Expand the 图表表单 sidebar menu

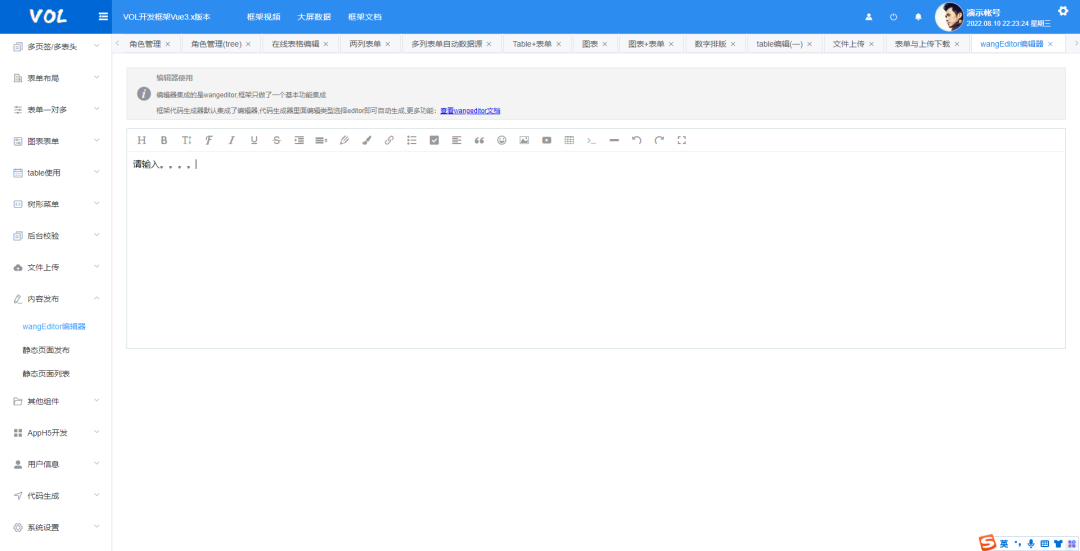(x=56, y=141)
